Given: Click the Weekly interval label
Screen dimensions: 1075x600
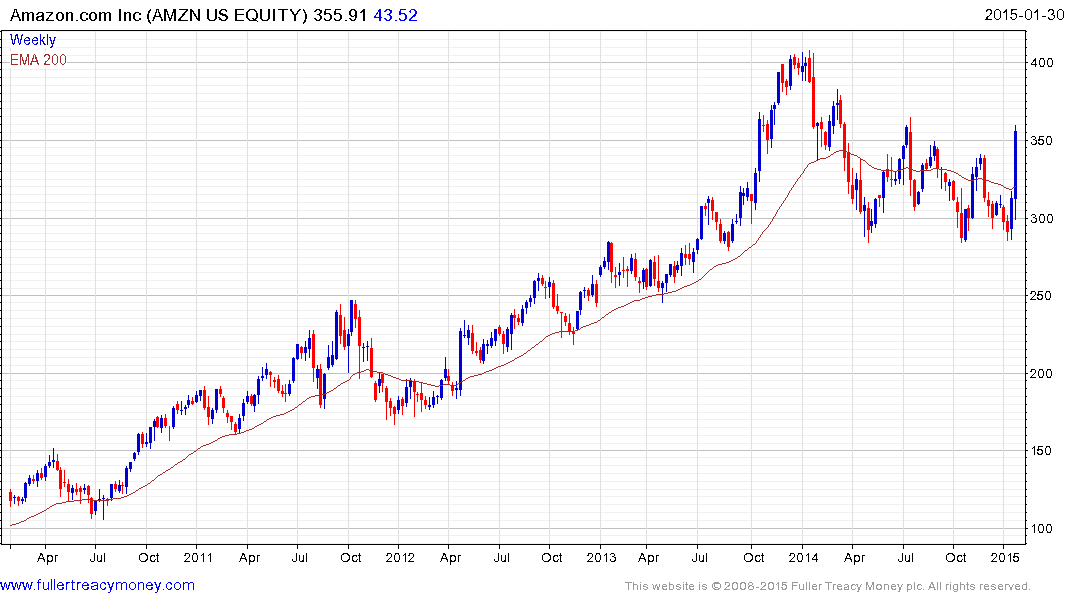Looking at the screenshot, I should 33,40.
